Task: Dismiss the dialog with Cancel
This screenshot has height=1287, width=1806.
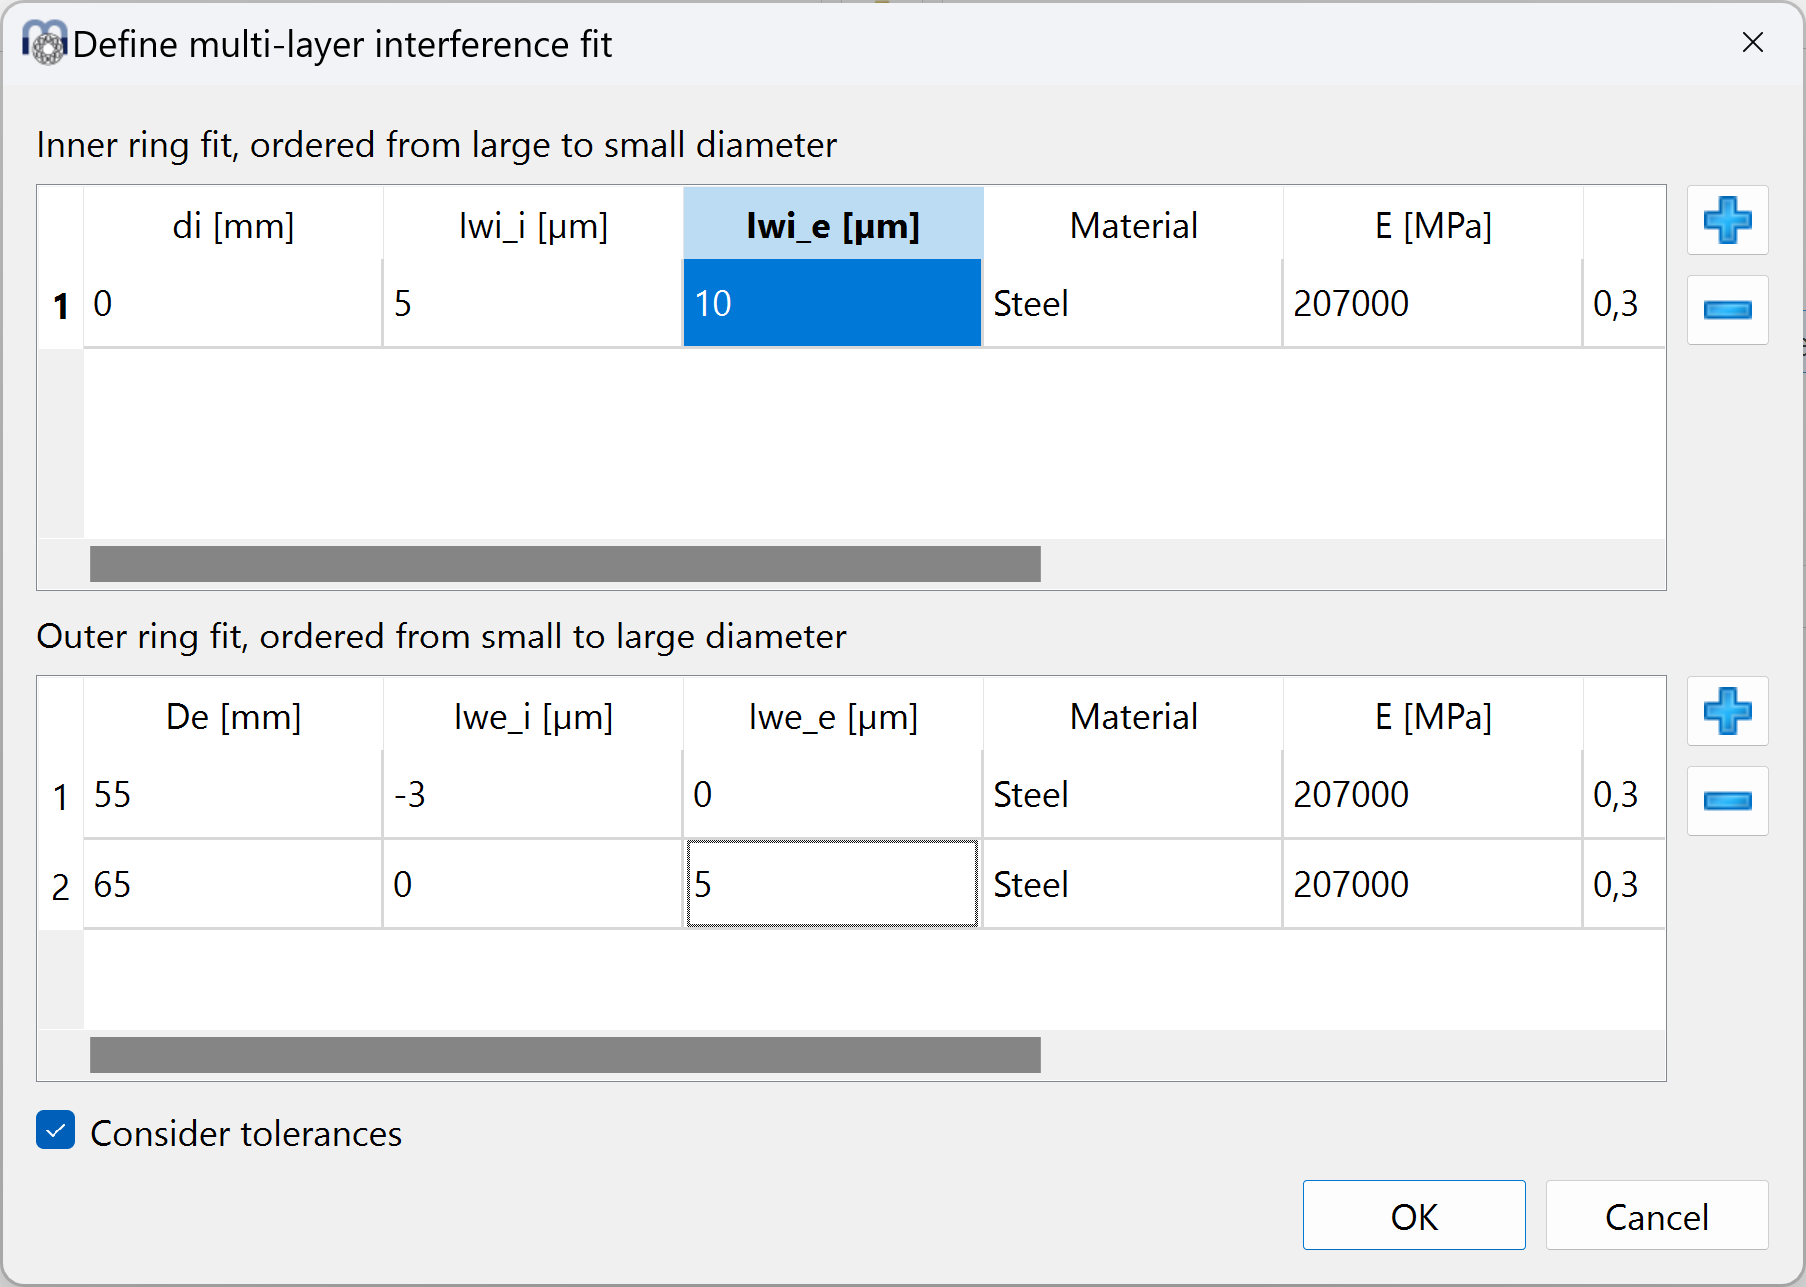Action: [1656, 1215]
